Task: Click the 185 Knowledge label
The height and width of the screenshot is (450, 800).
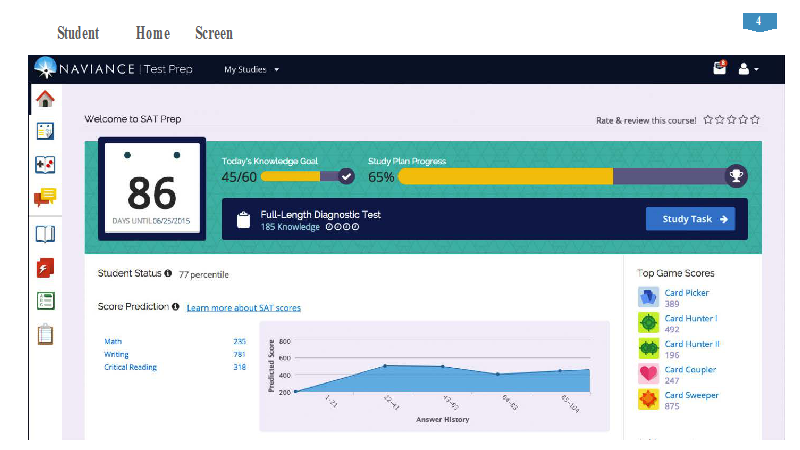Action: (290, 227)
